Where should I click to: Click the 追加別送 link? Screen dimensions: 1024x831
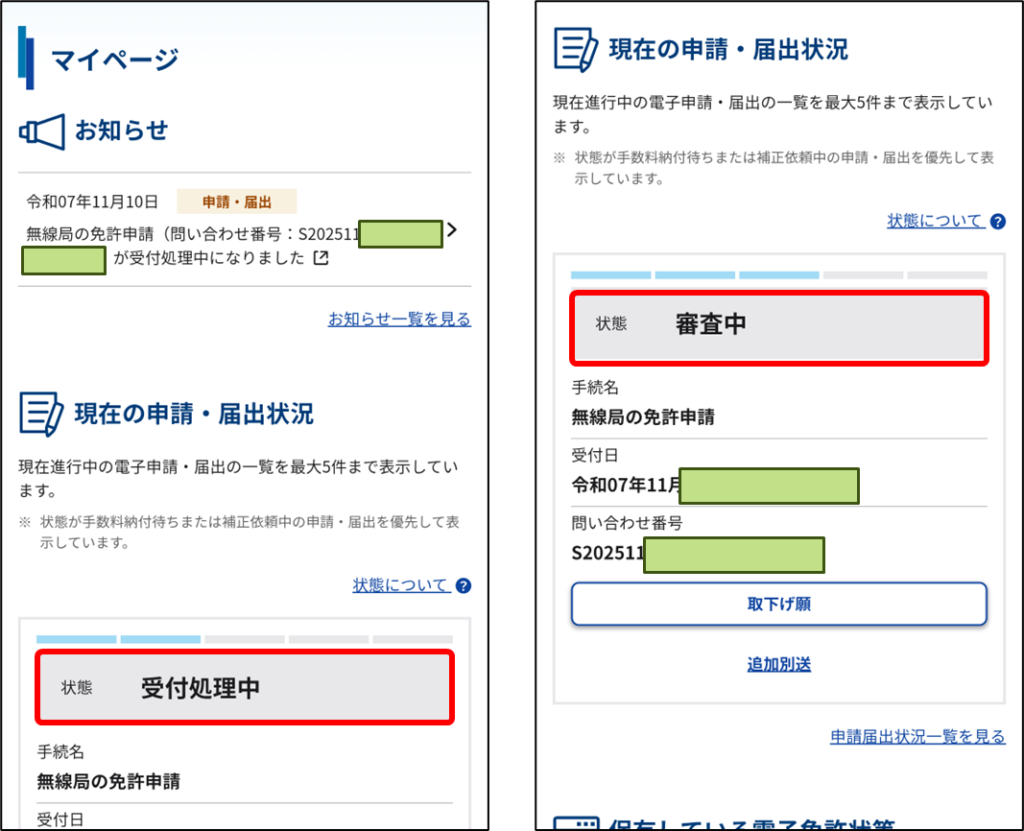(778, 664)
